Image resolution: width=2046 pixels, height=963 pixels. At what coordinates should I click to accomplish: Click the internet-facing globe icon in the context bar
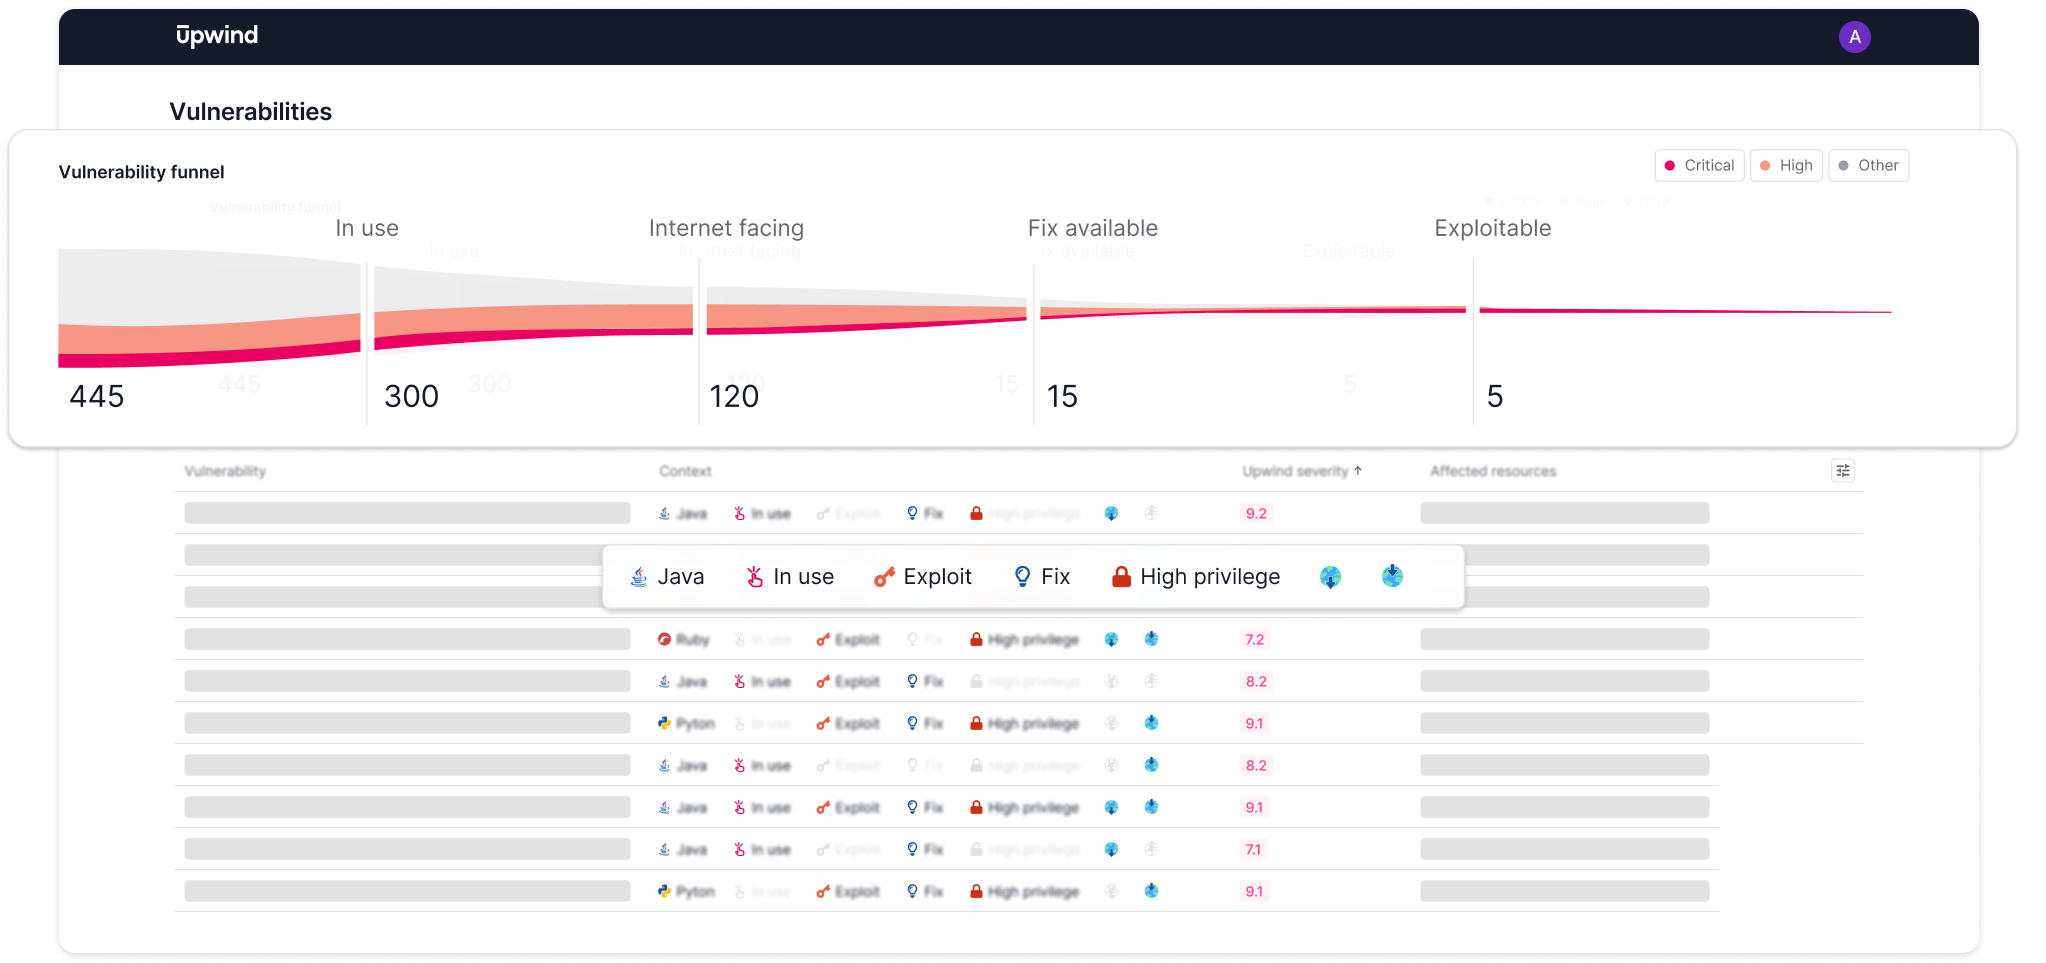[1330, 576]
